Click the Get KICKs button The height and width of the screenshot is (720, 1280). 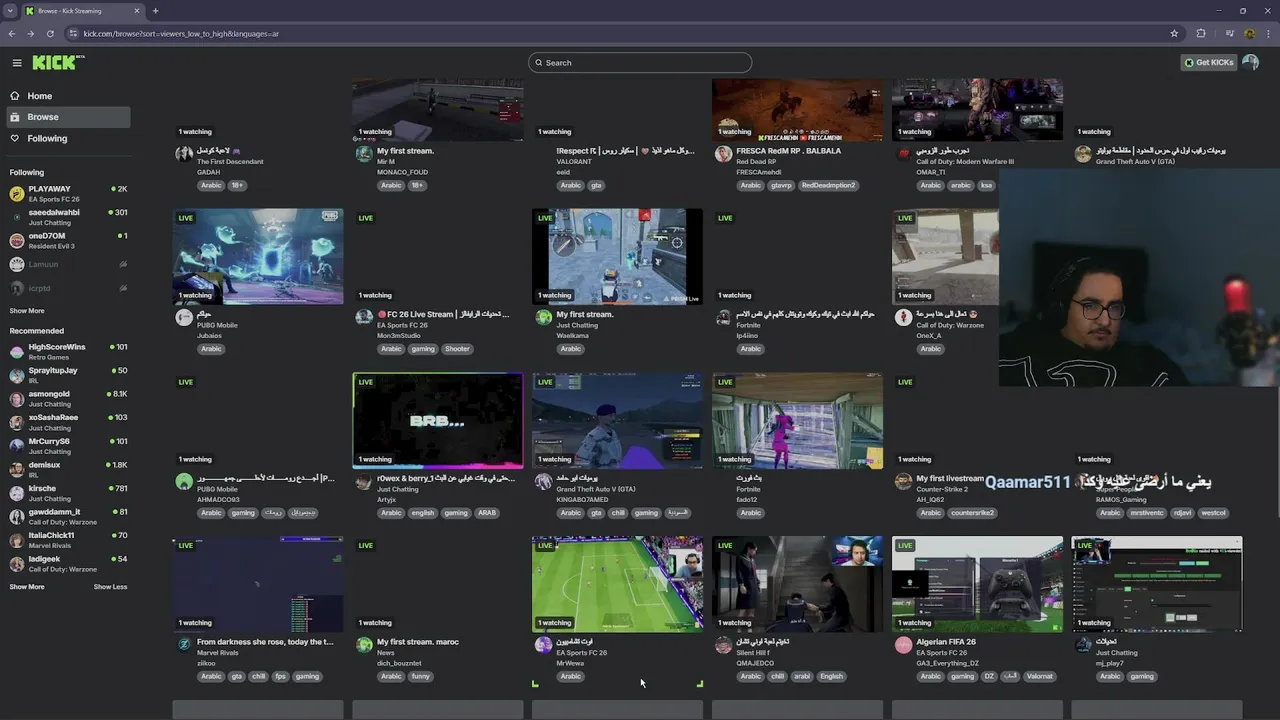[x=1209, y=62]
